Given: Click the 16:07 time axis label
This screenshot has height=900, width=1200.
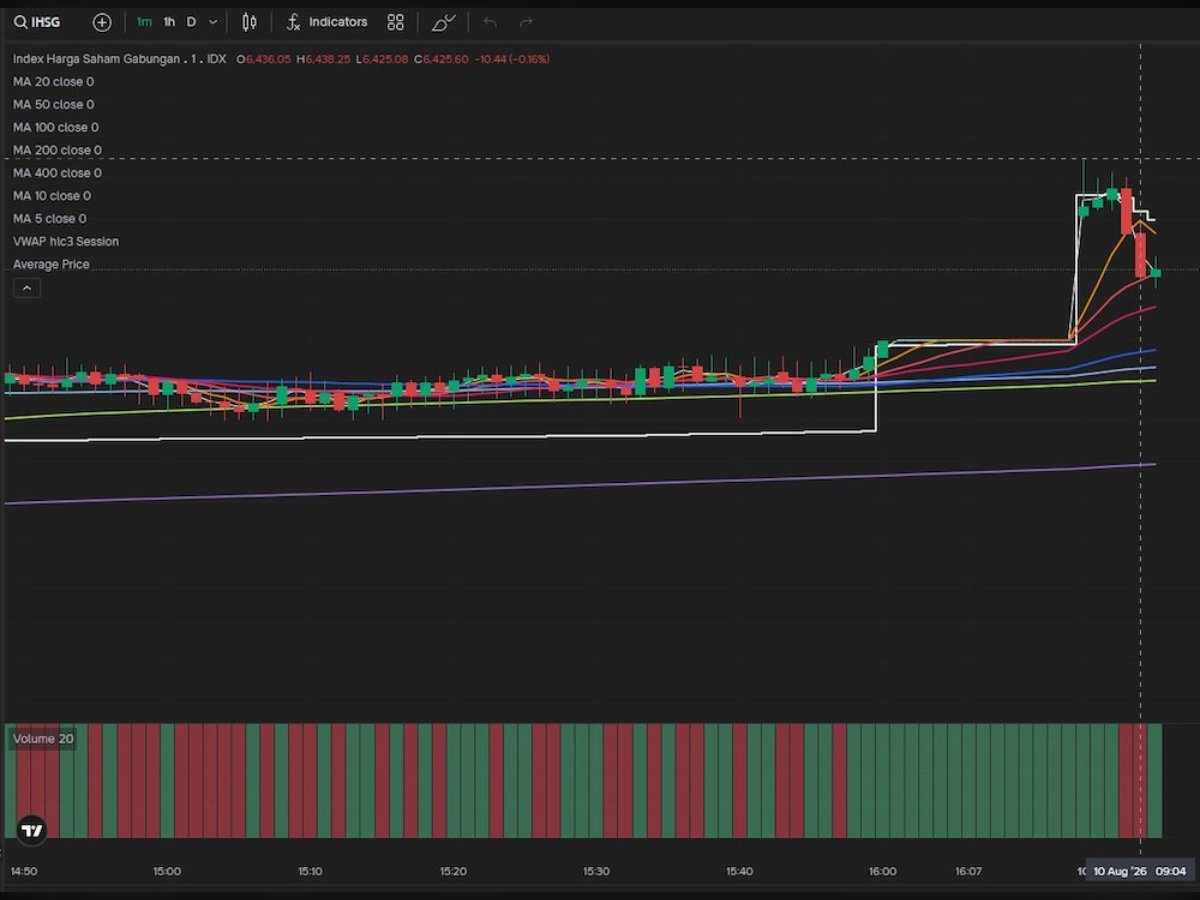Looking at the screenshot, I should (x=968, y=872).
